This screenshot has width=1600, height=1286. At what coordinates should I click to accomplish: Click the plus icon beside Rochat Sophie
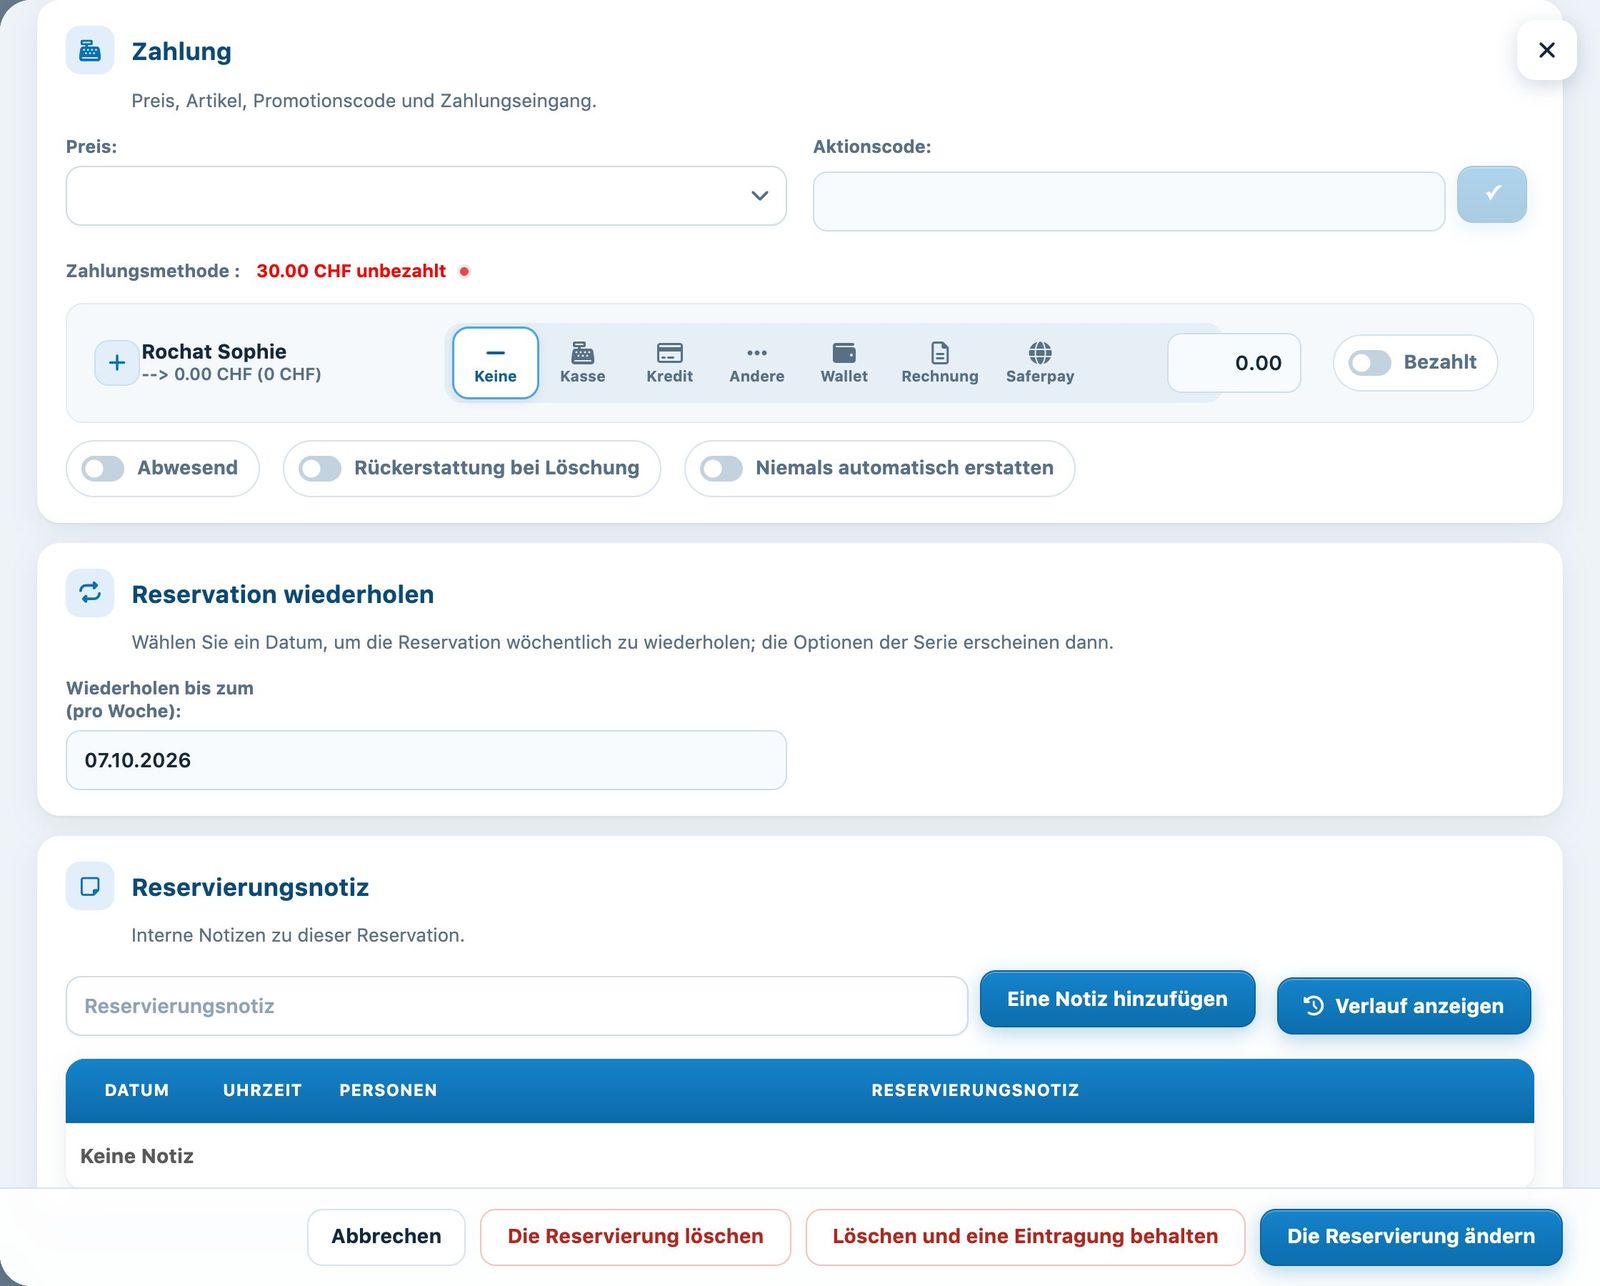(117, 362)
